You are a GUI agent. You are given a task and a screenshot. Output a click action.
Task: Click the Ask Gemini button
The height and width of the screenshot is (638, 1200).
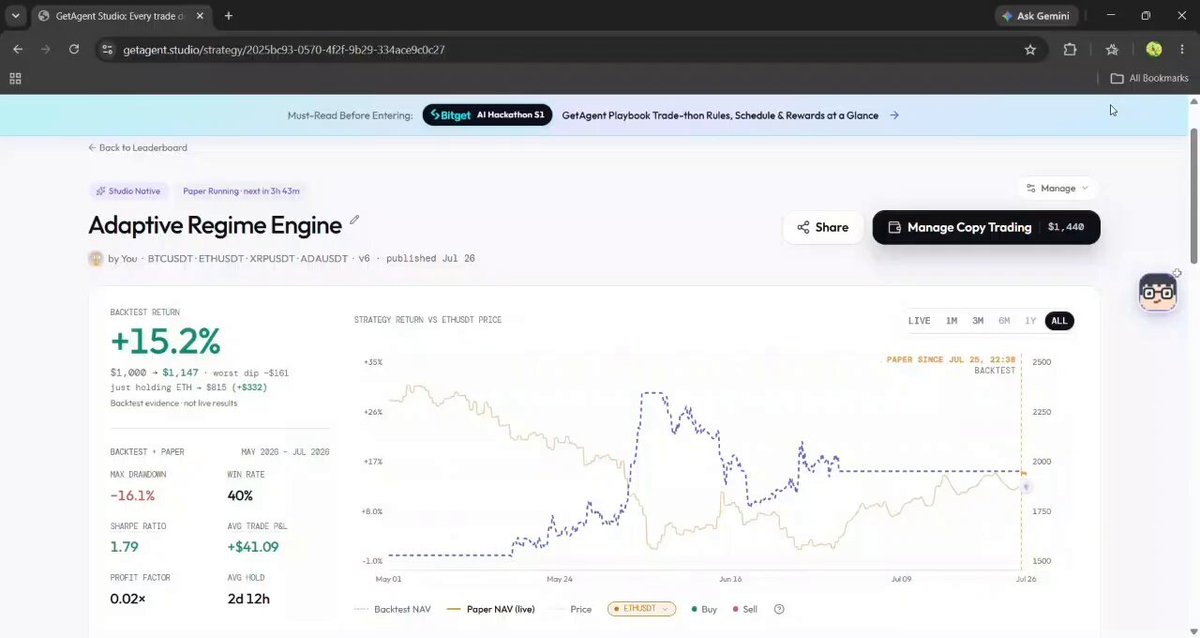coord(1038,16)
